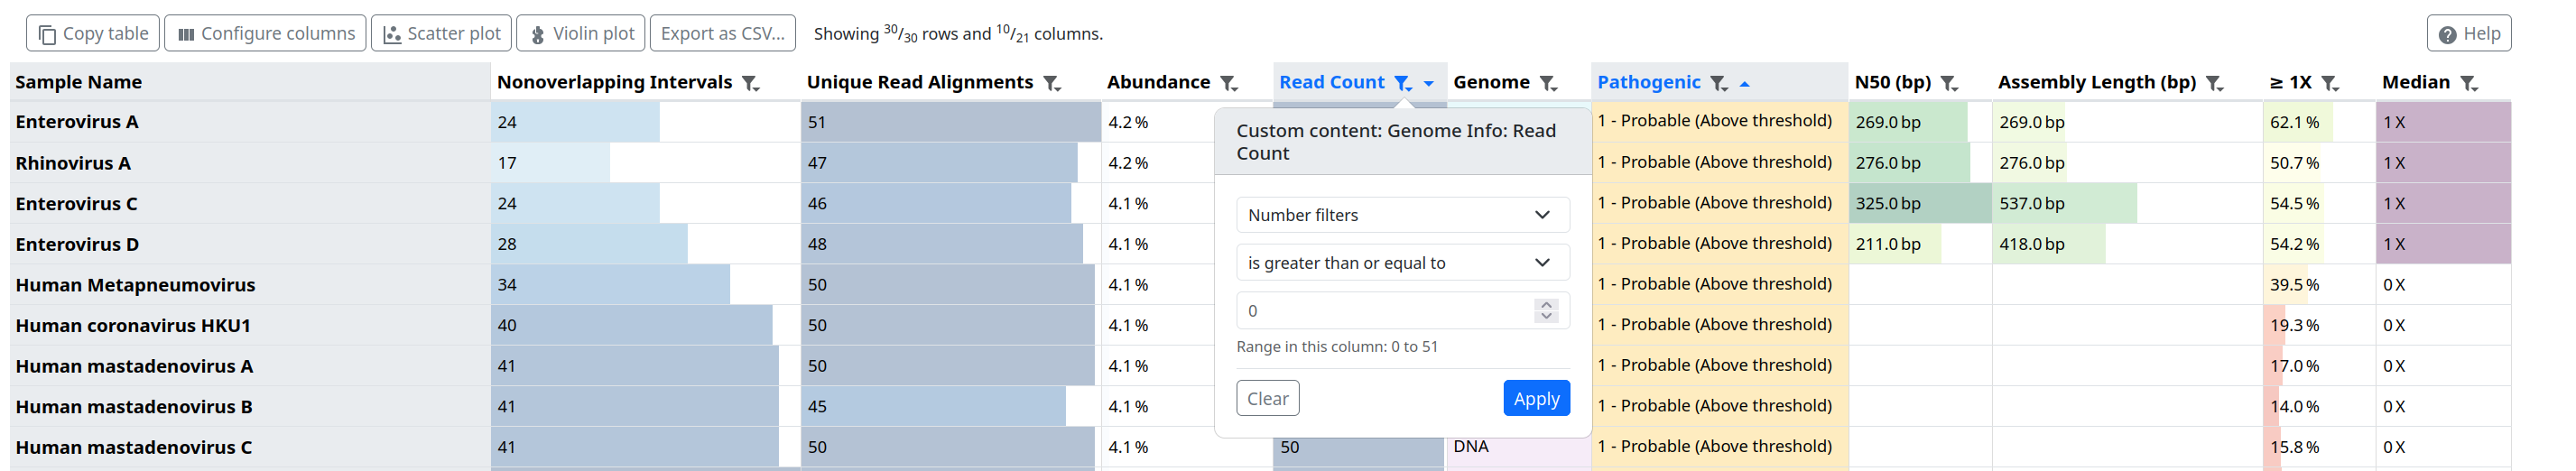Open the Configure columns dialog

pos(266,33)
